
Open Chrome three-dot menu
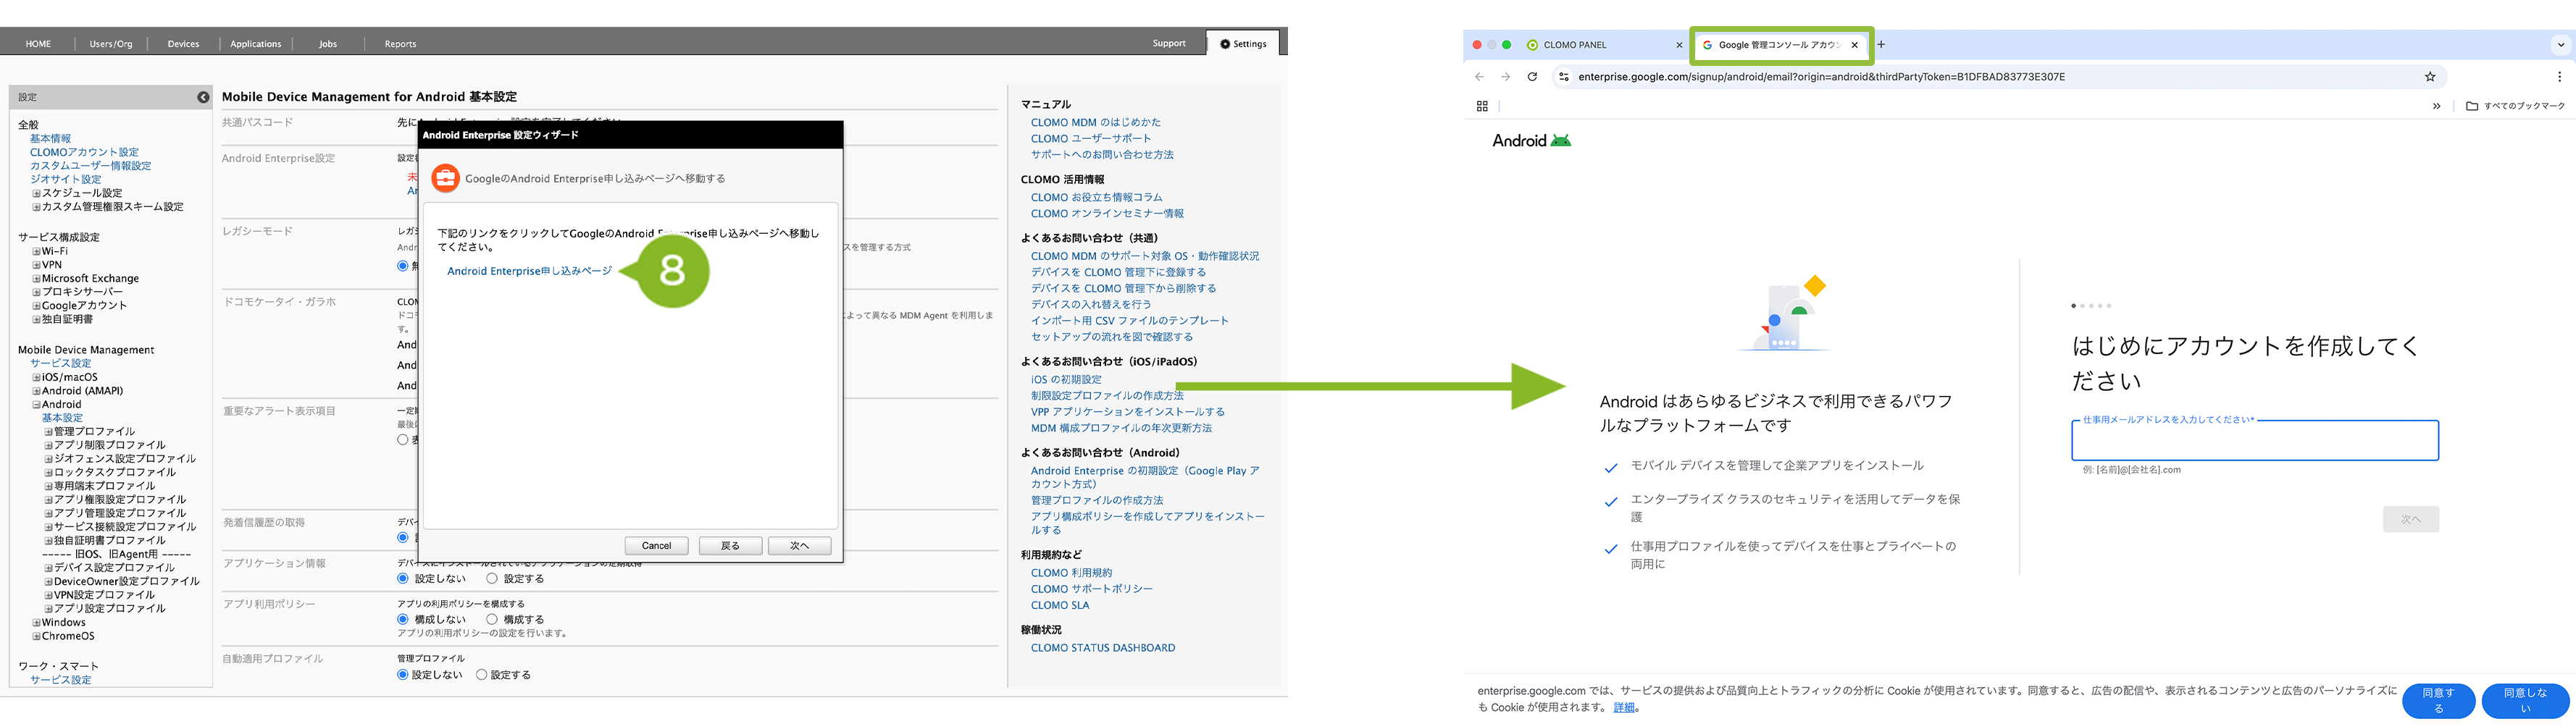click(x=2560, y=77)
